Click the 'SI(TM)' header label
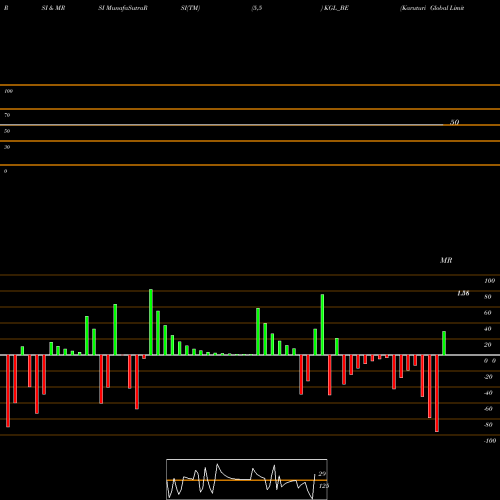This screenshot has width=500, height=500. point(190,8)
